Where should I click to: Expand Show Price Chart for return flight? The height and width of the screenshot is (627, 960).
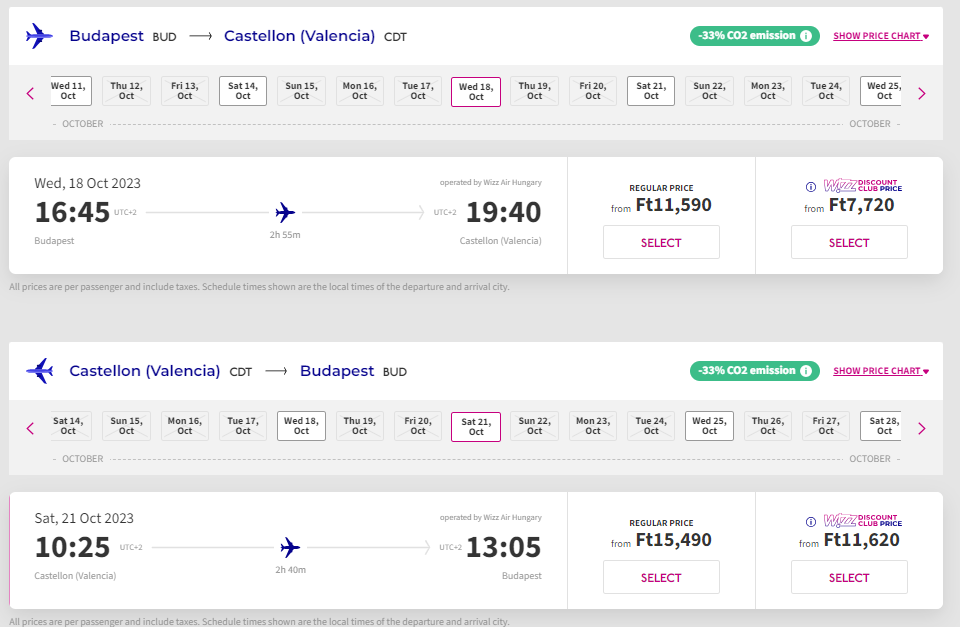pyautogui.click(x=880, y=371)
